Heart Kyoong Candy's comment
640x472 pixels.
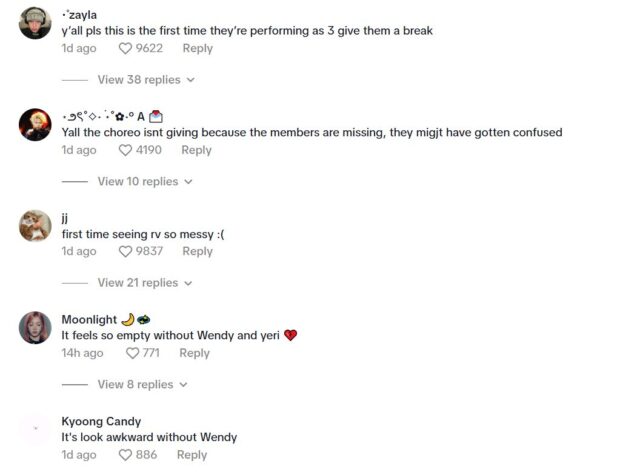click(x=126, y=455)
